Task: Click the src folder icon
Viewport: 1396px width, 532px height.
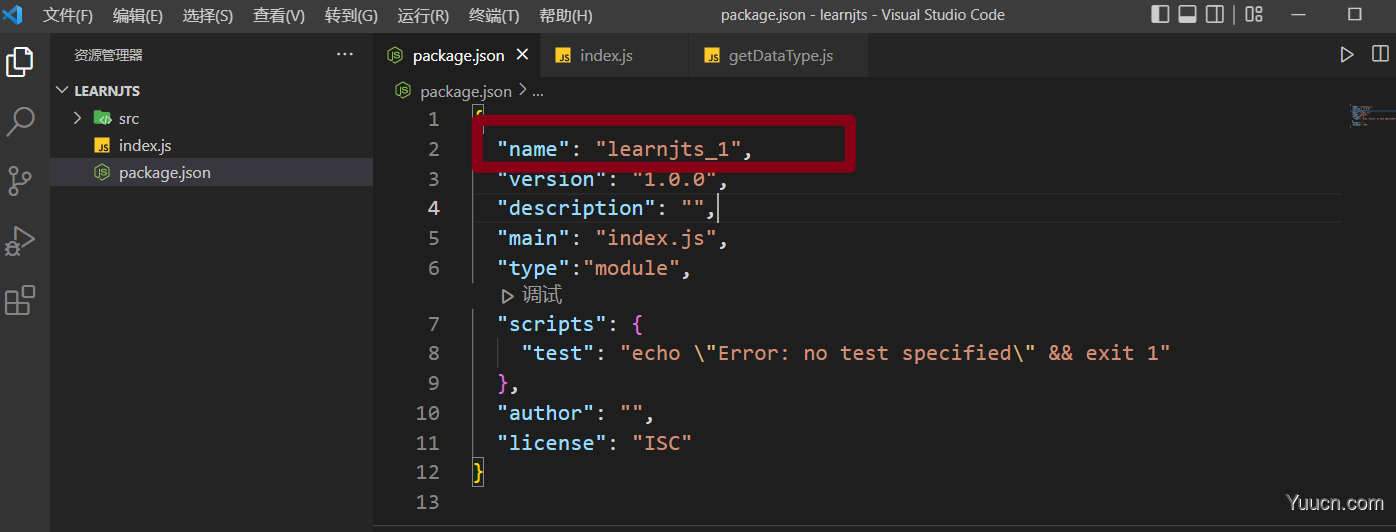Action: [x=102, y=118]
